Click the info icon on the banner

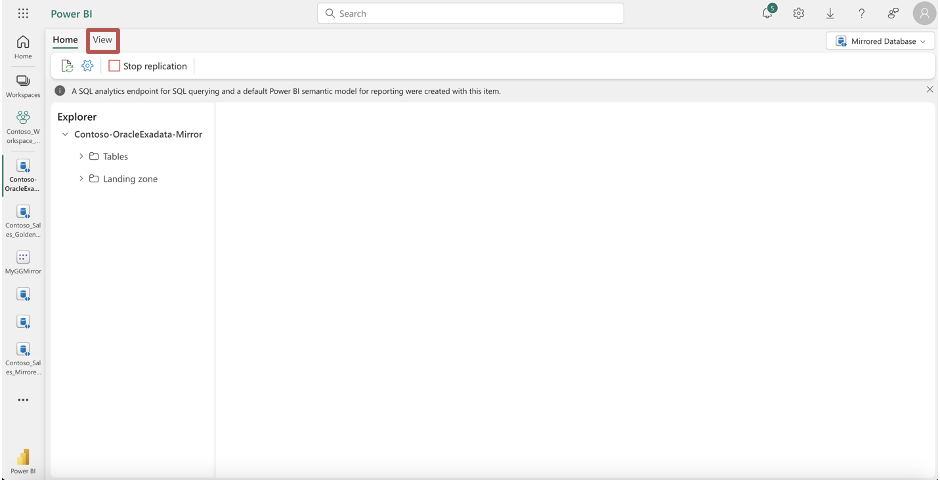tap(60, 91)
